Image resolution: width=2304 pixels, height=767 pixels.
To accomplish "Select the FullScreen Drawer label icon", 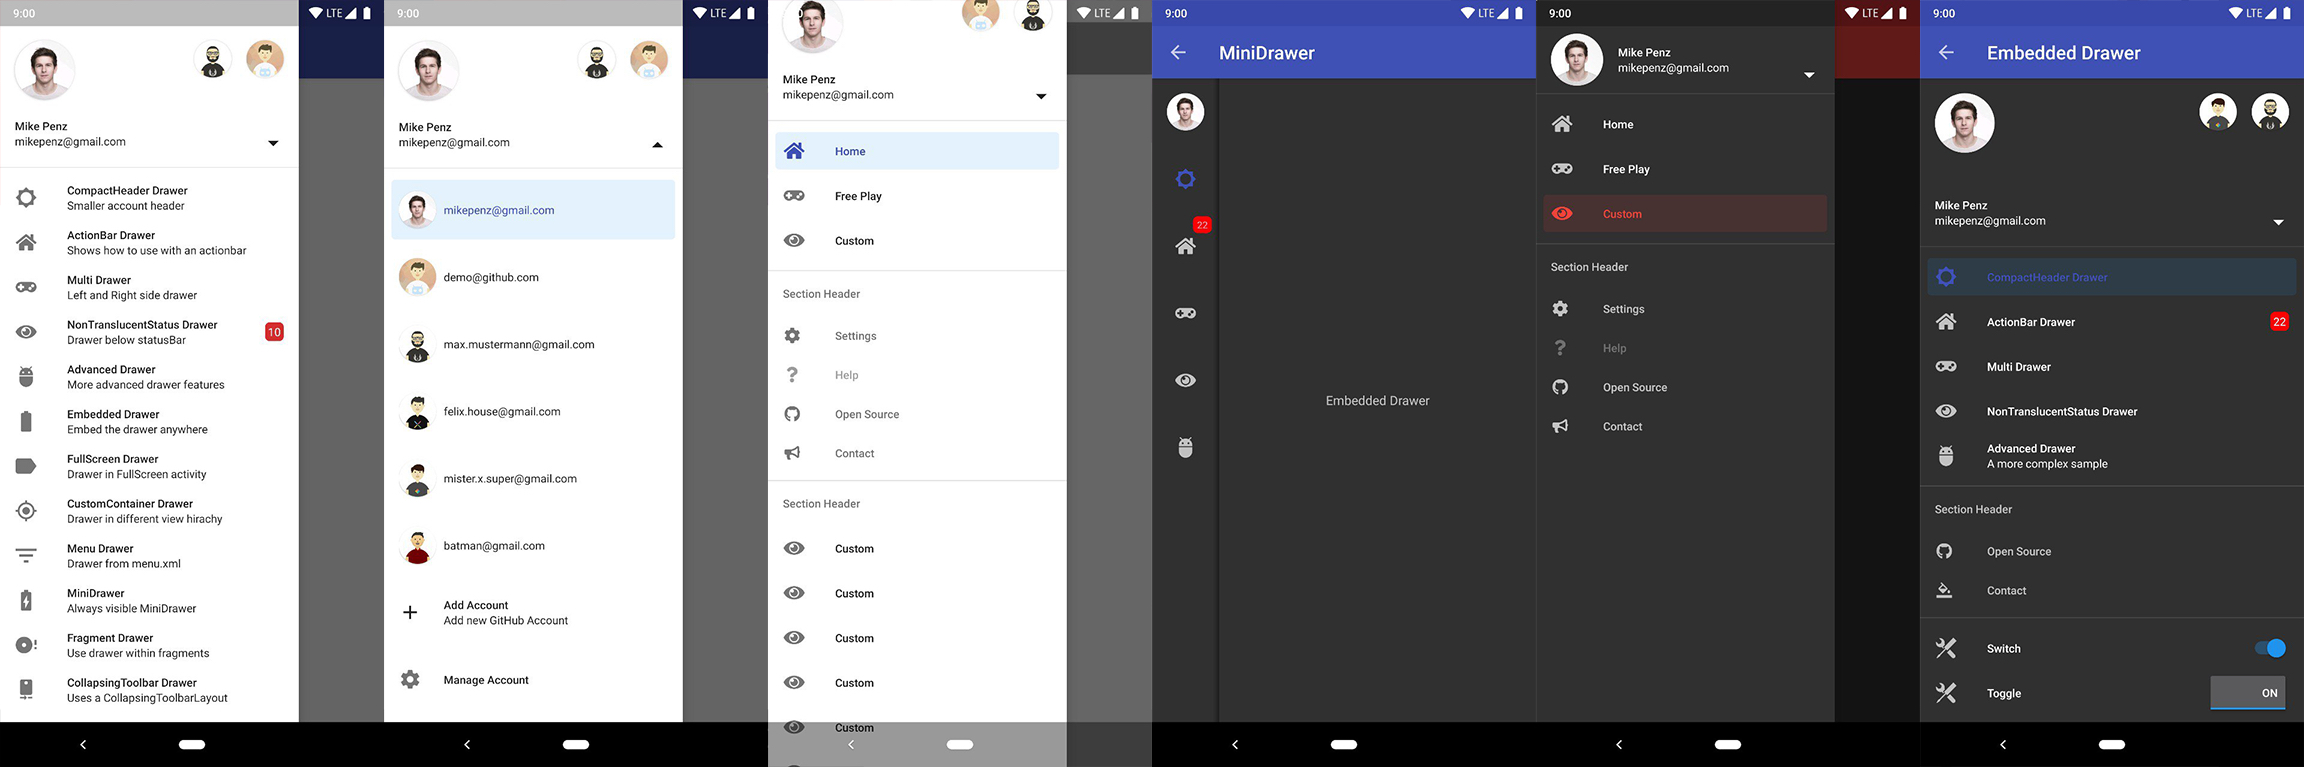I will (x=27, y=466).
